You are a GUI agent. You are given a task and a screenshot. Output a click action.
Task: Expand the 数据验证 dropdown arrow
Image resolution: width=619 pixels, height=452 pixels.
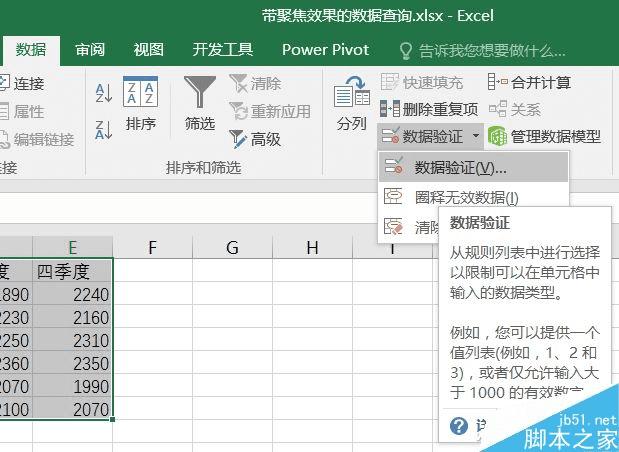click(476, 137)
